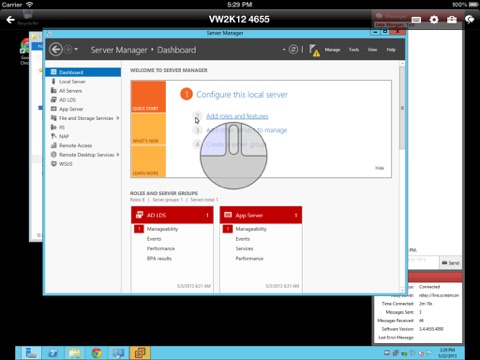Tap the back arrow in app header
Screen dimensions: 480x360
[11, 20]
